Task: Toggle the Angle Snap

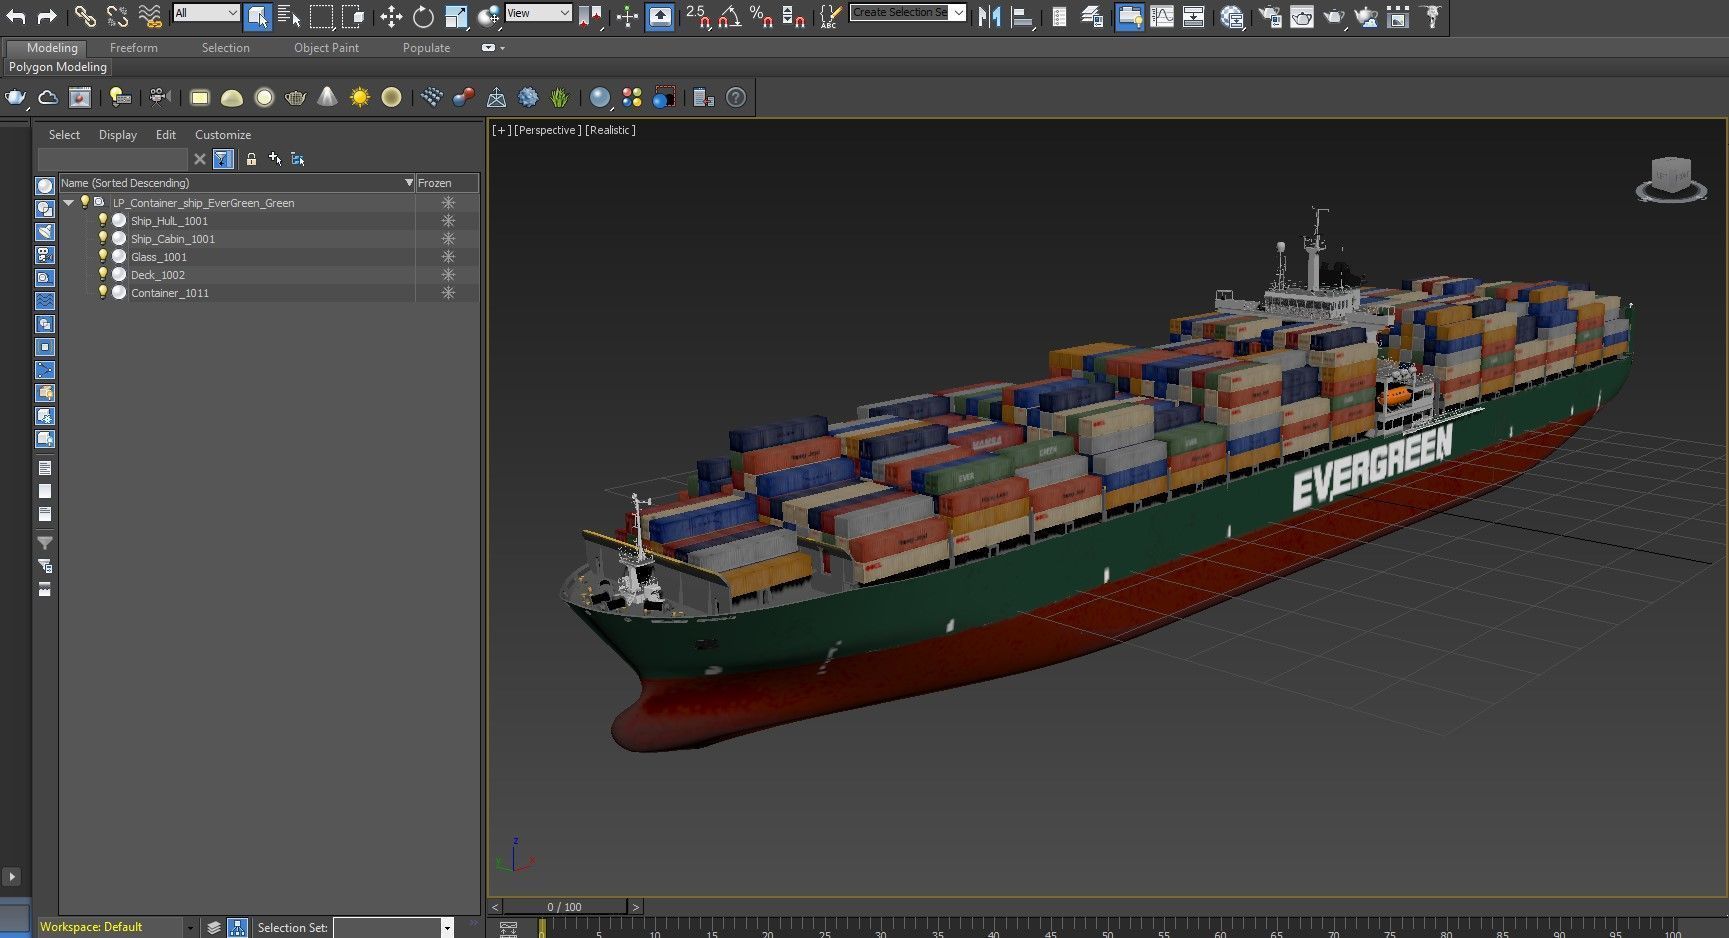Action: point(730,16)
